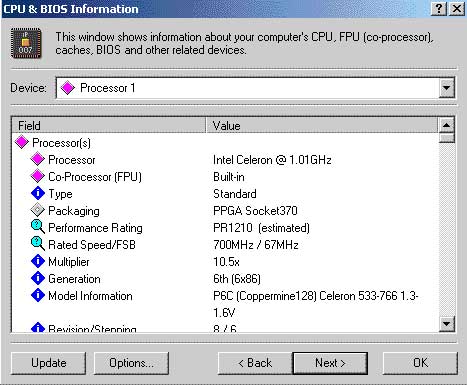Screen dimensions: 467x385
Task: Select the Multiplier field label
Action: tap(69, 262)
